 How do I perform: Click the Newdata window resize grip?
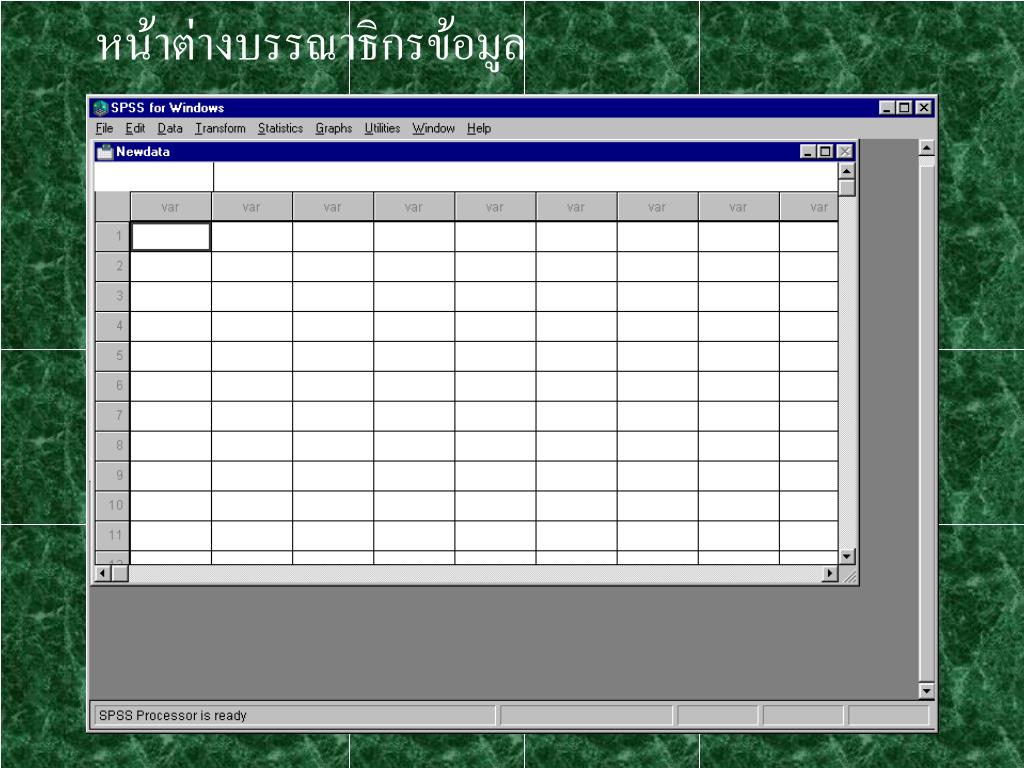848,575
